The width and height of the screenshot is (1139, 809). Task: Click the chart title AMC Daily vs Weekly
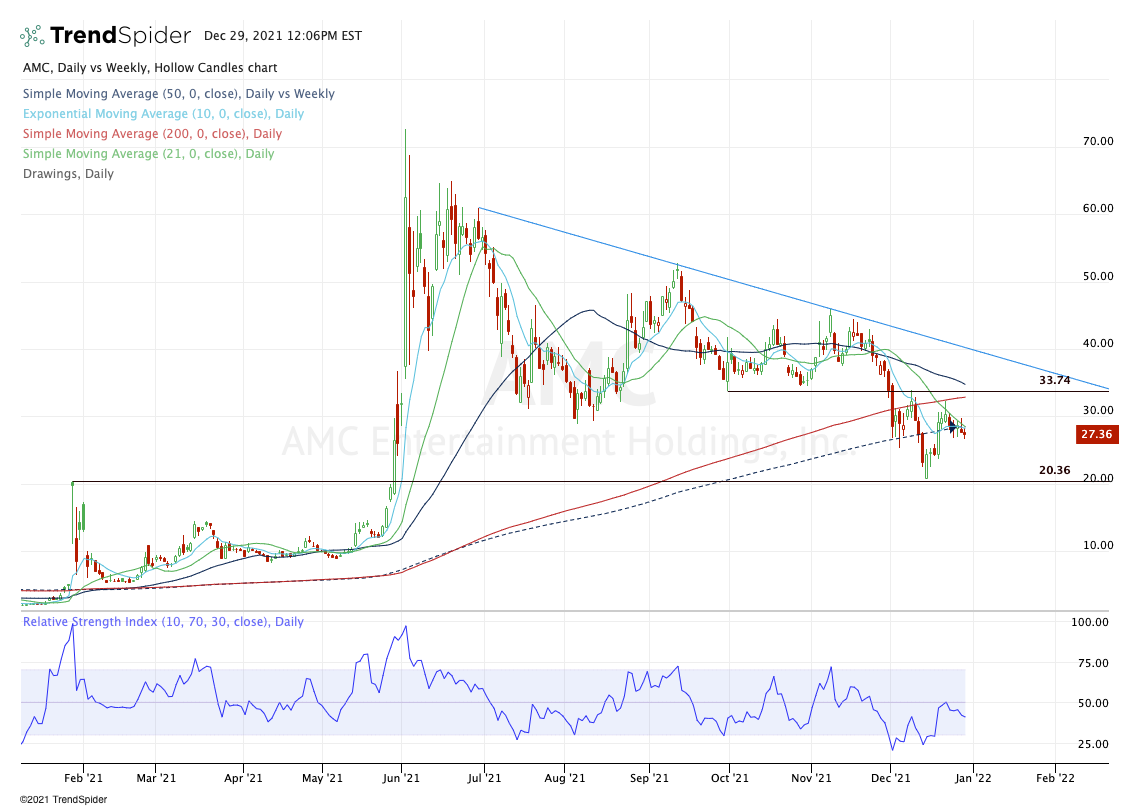(149, 68)
